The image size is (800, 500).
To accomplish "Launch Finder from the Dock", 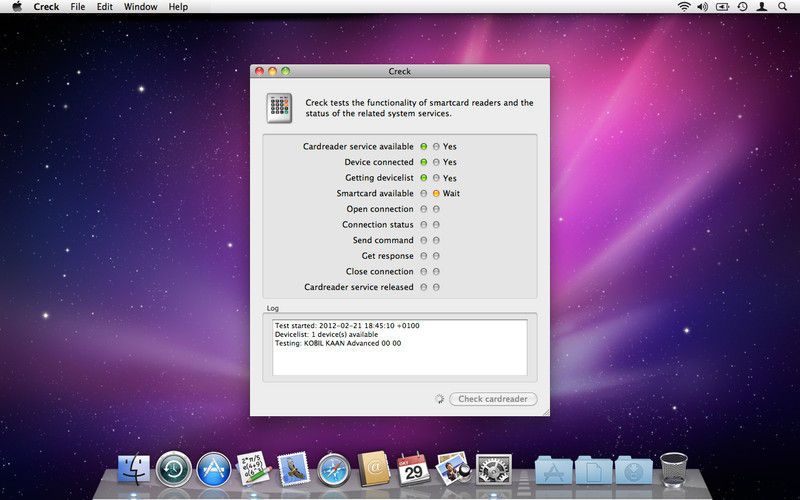I will click(134, 469).
